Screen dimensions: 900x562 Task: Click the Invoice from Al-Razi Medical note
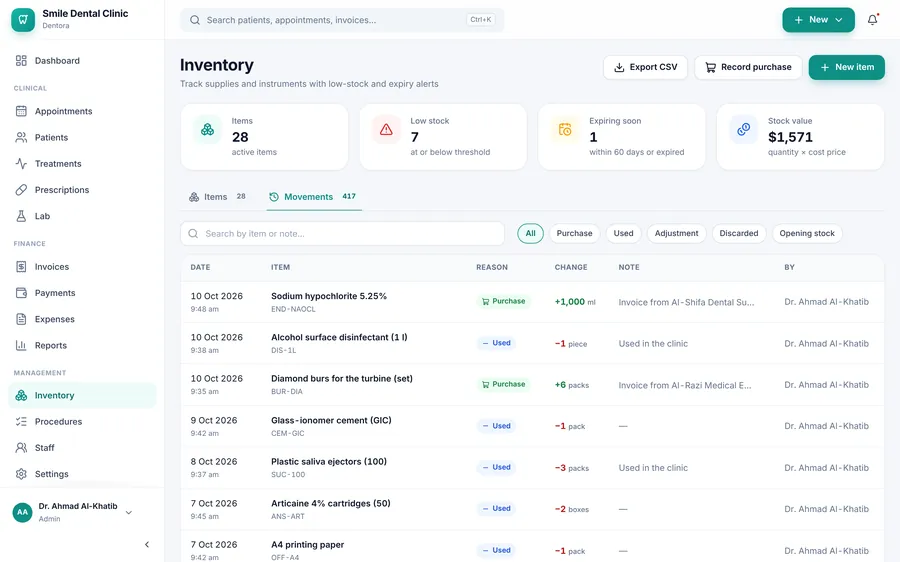click(685, 385)
